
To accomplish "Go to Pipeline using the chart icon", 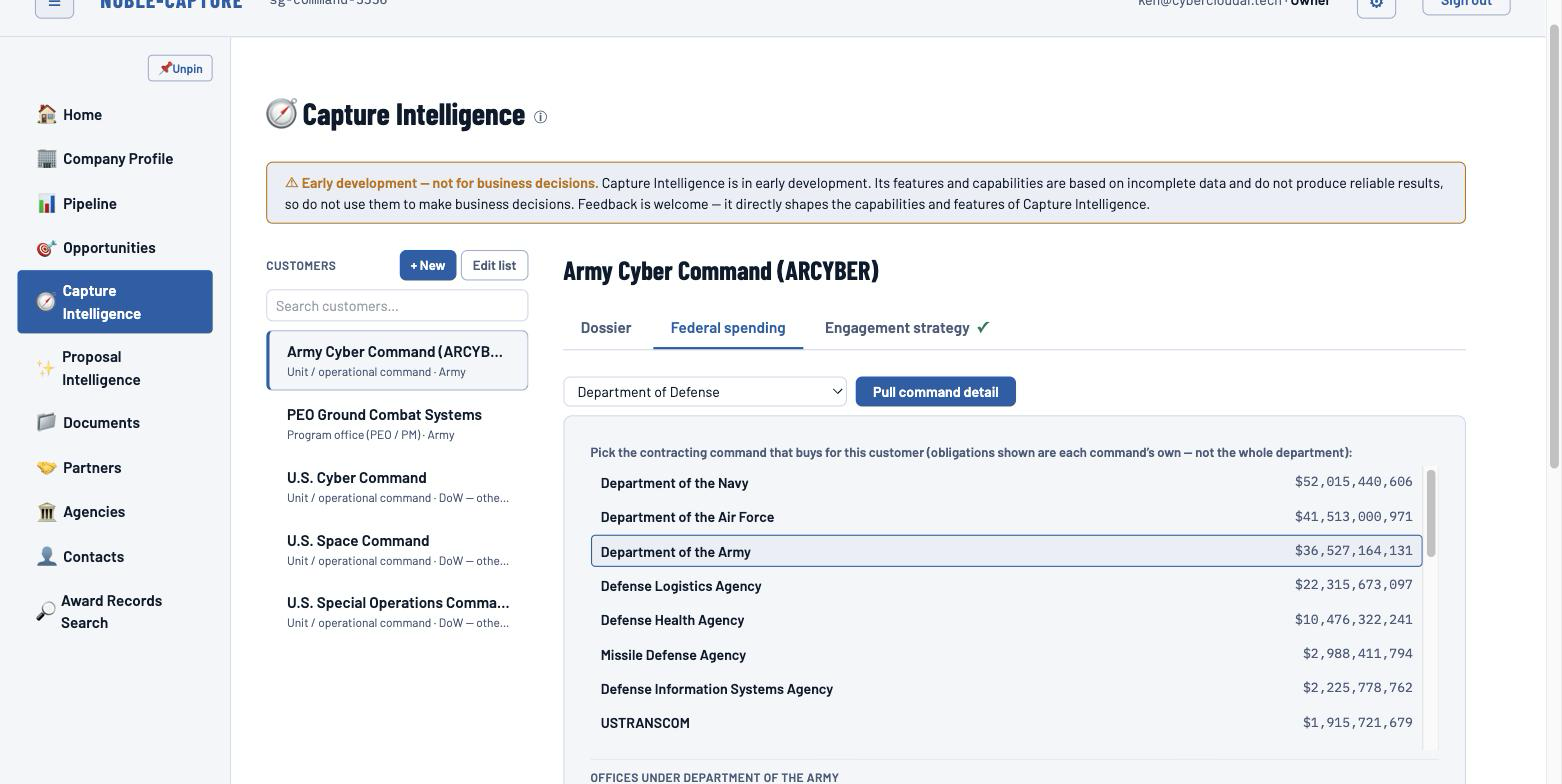I will 46,203.
